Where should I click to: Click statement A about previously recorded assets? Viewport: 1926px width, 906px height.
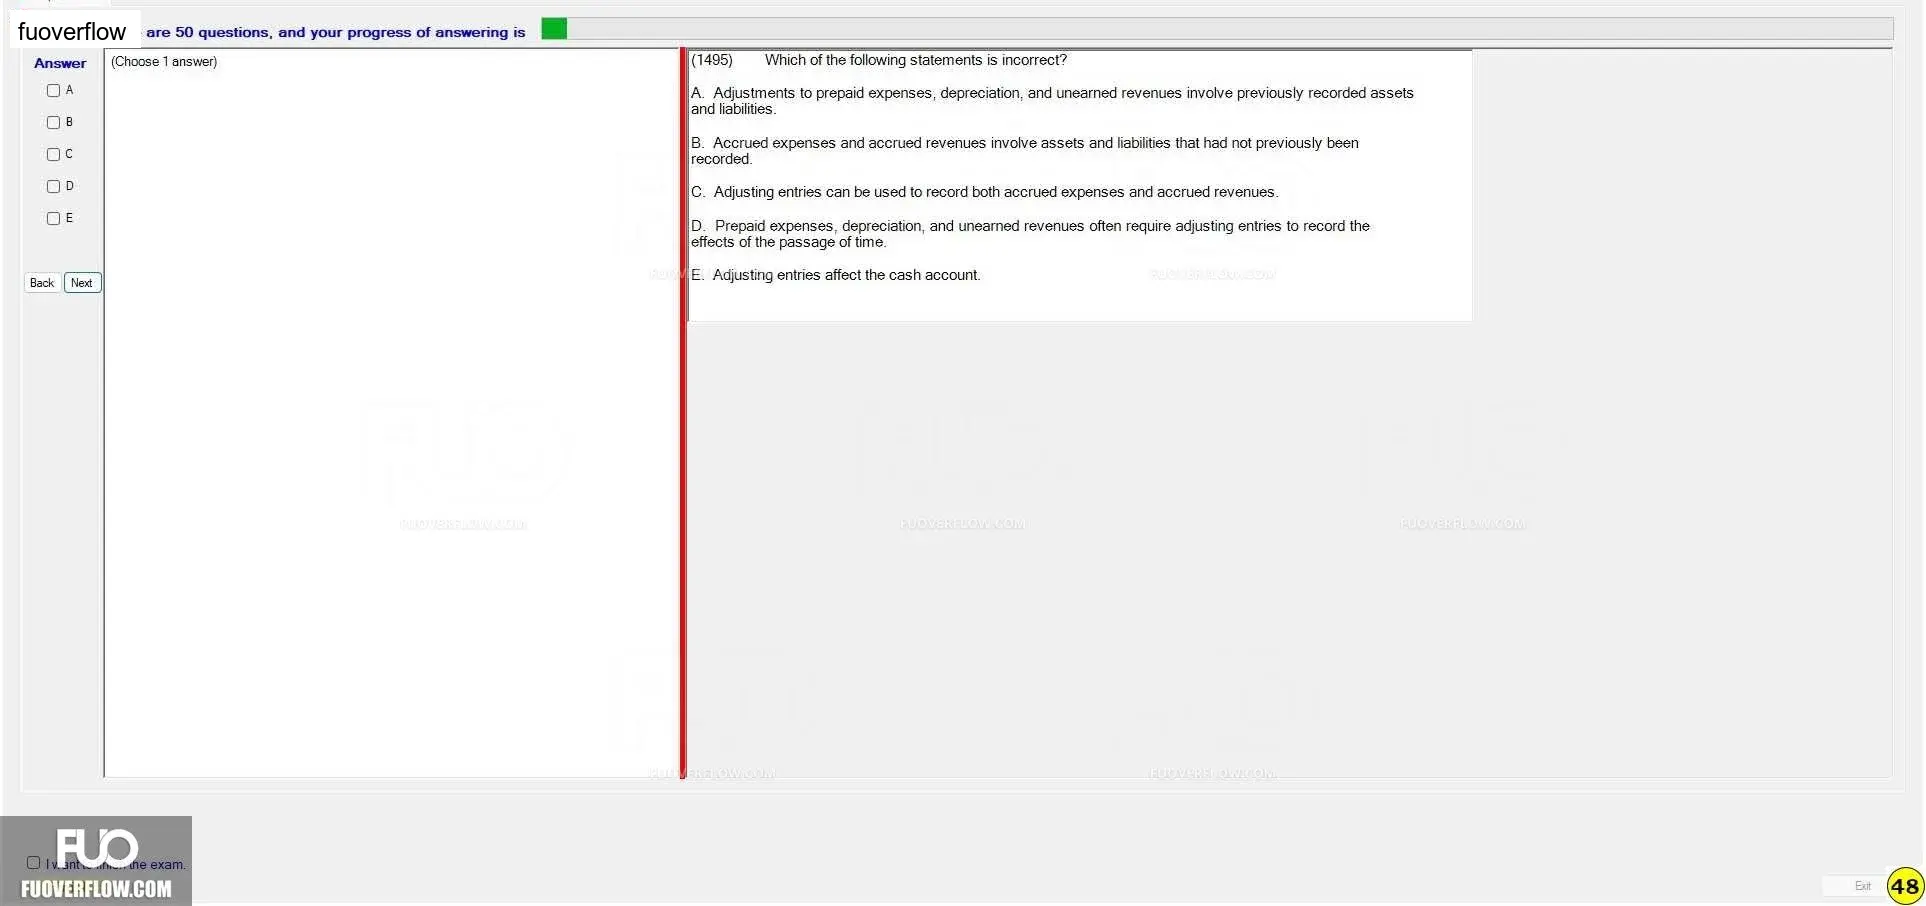[1052, 101]
